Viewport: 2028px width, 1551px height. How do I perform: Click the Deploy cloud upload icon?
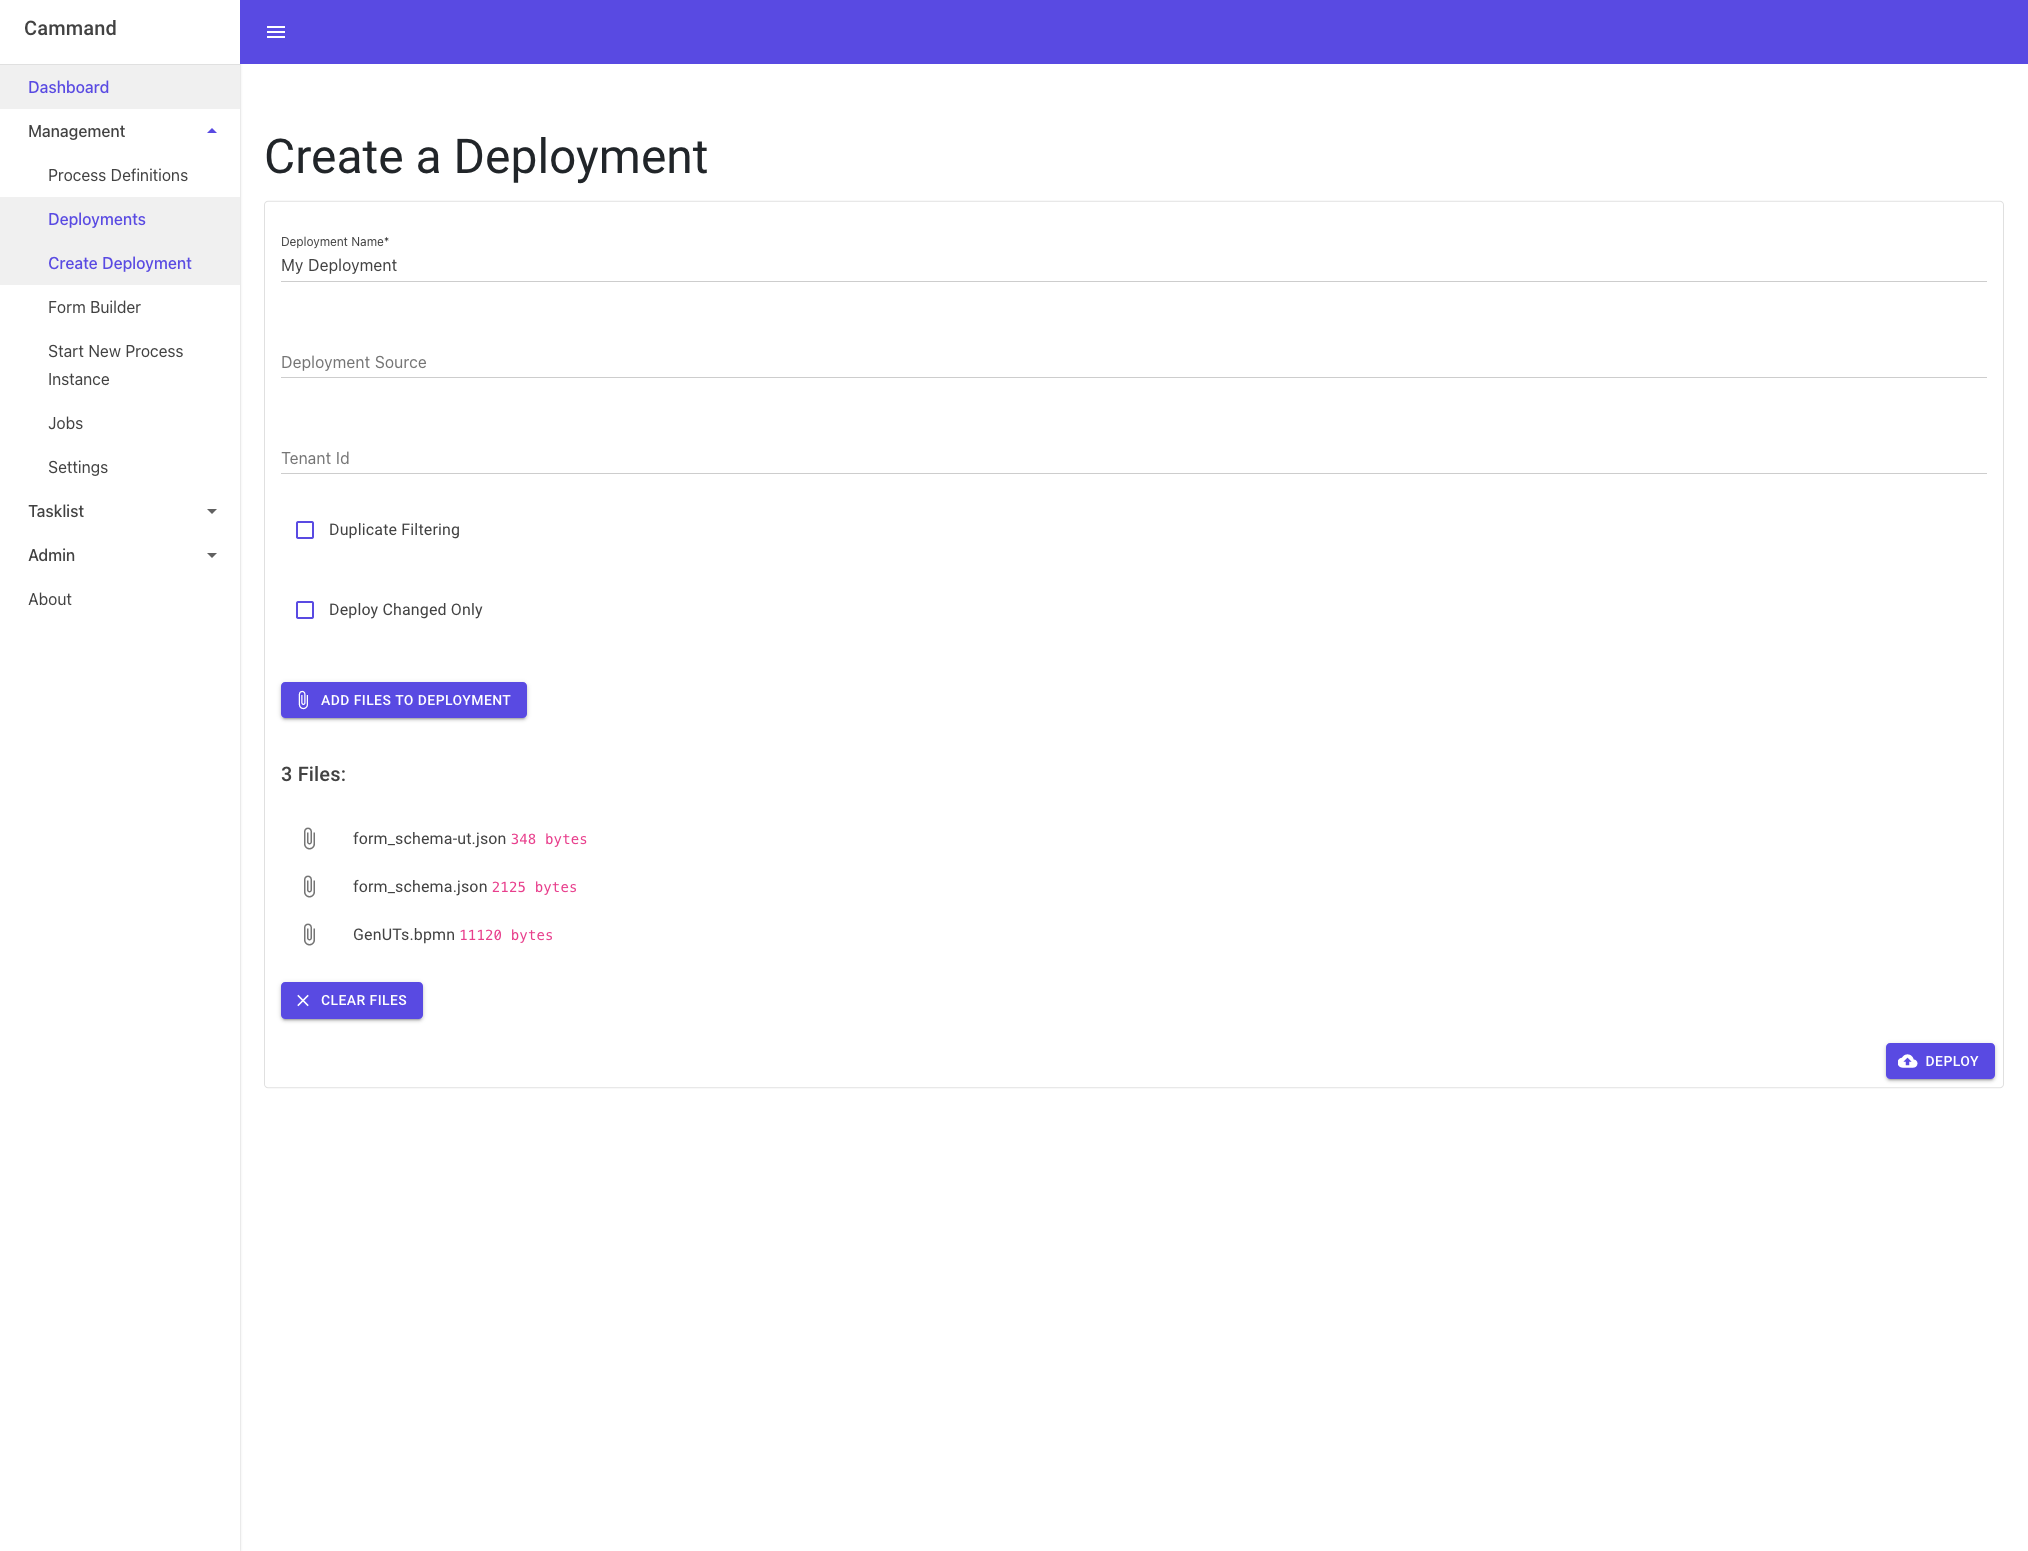[x=1911, y=1062]
